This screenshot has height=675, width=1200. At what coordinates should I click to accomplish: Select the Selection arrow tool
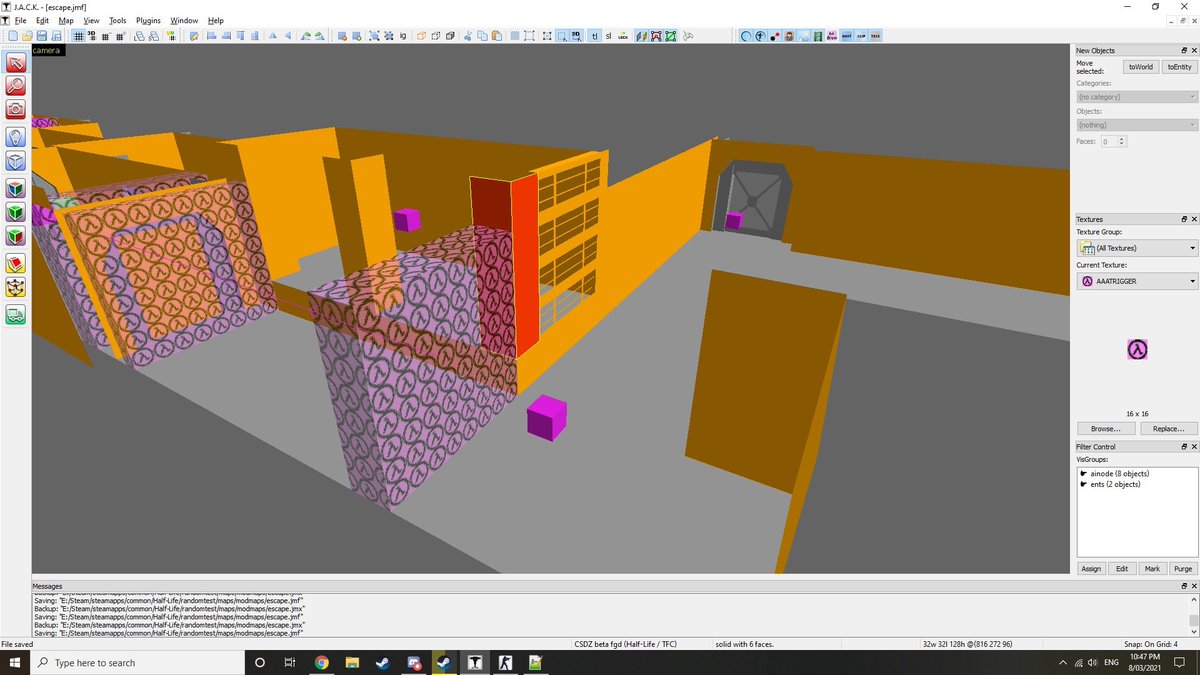coord(16,63)
